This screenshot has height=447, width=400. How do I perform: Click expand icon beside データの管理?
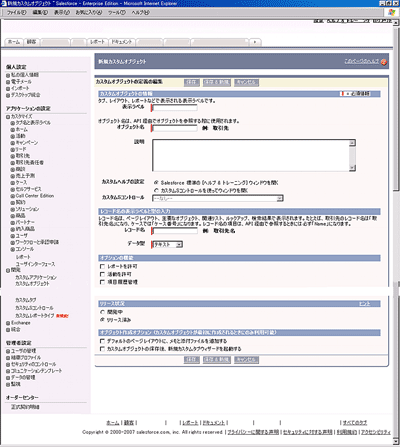(x=8, y=378)
